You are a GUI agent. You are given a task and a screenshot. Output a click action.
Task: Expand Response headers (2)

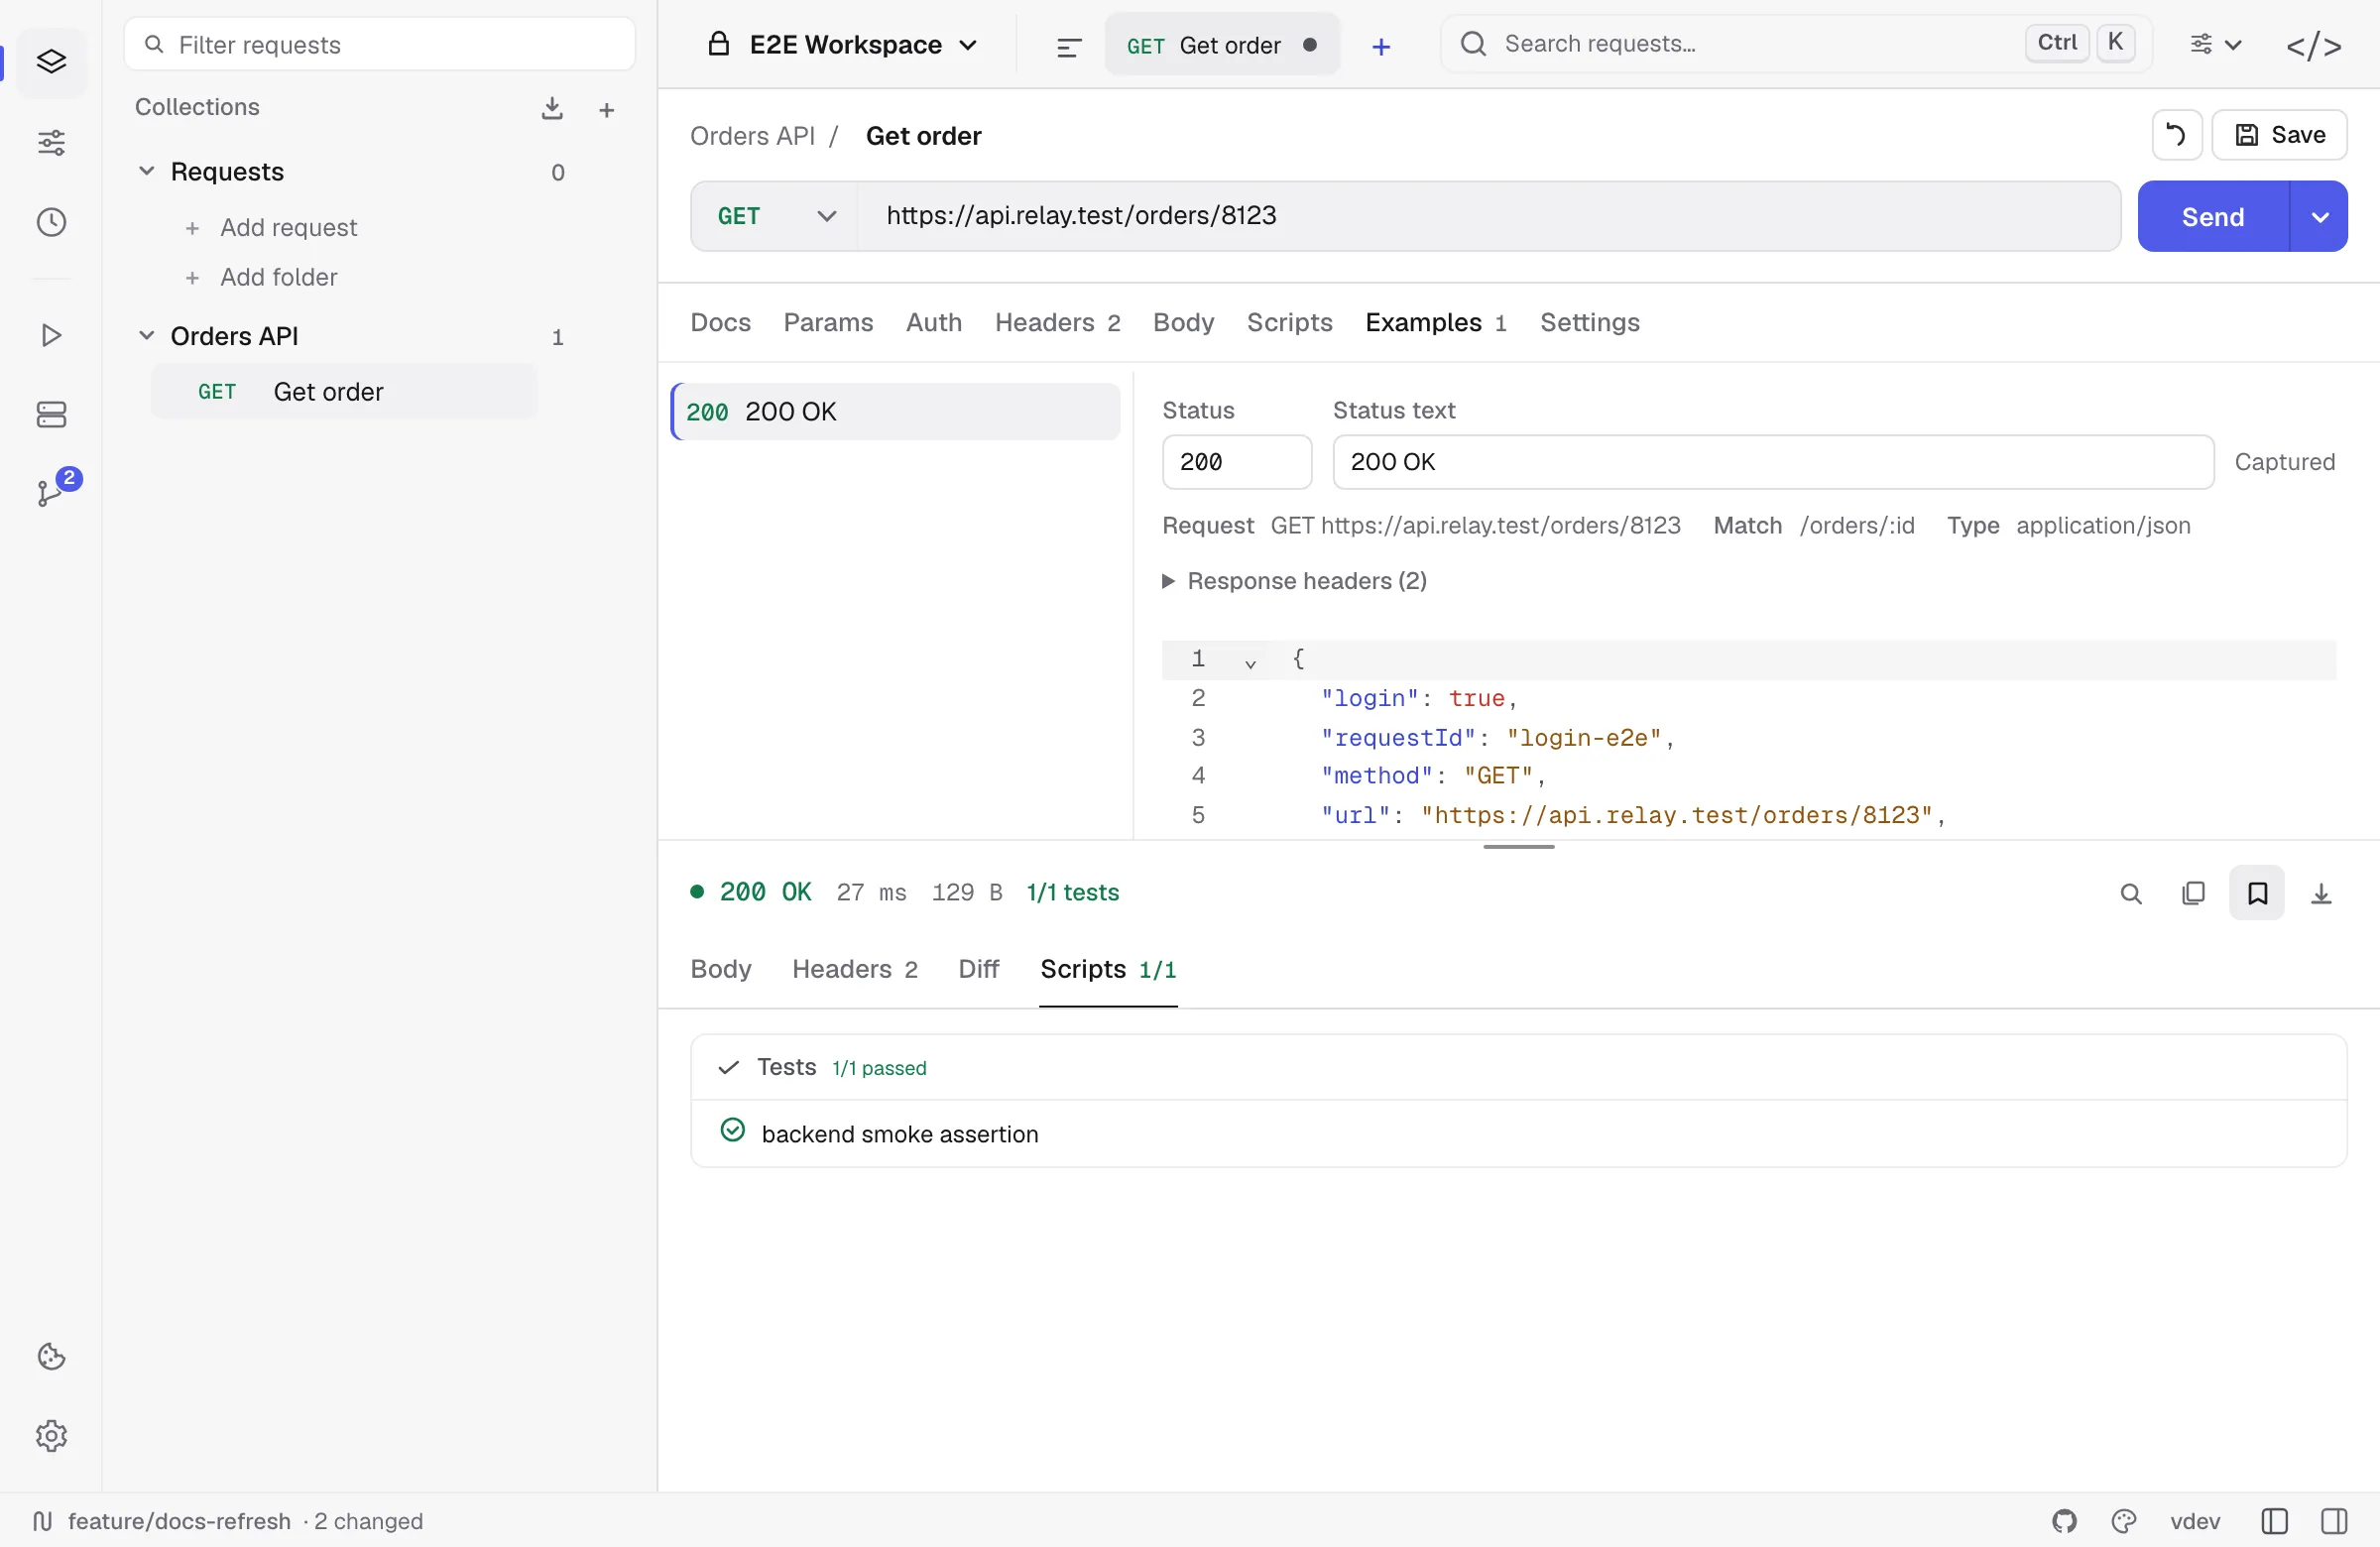(1295, 581)
